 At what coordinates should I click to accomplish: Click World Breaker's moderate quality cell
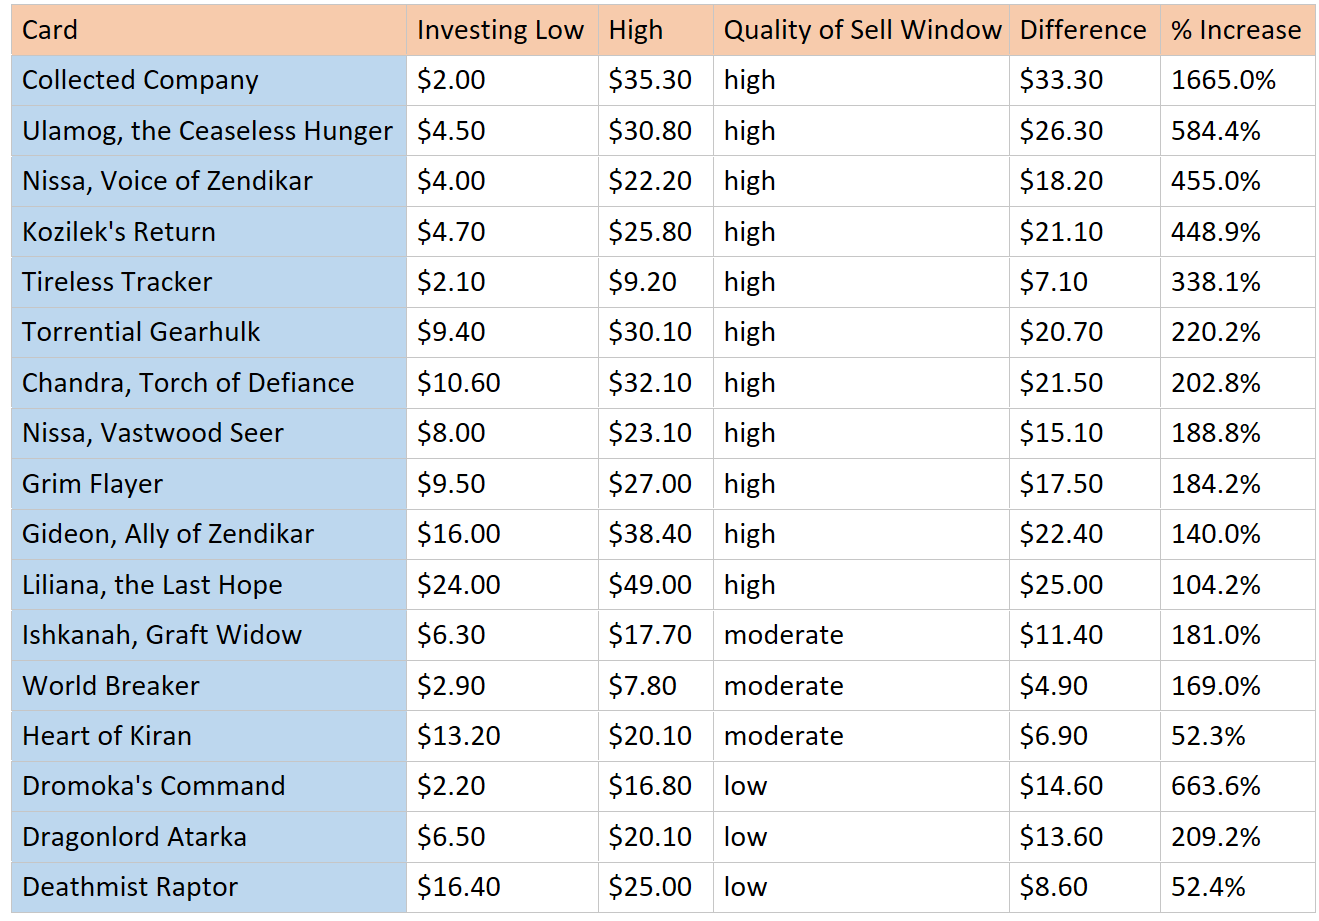[784, 686]
